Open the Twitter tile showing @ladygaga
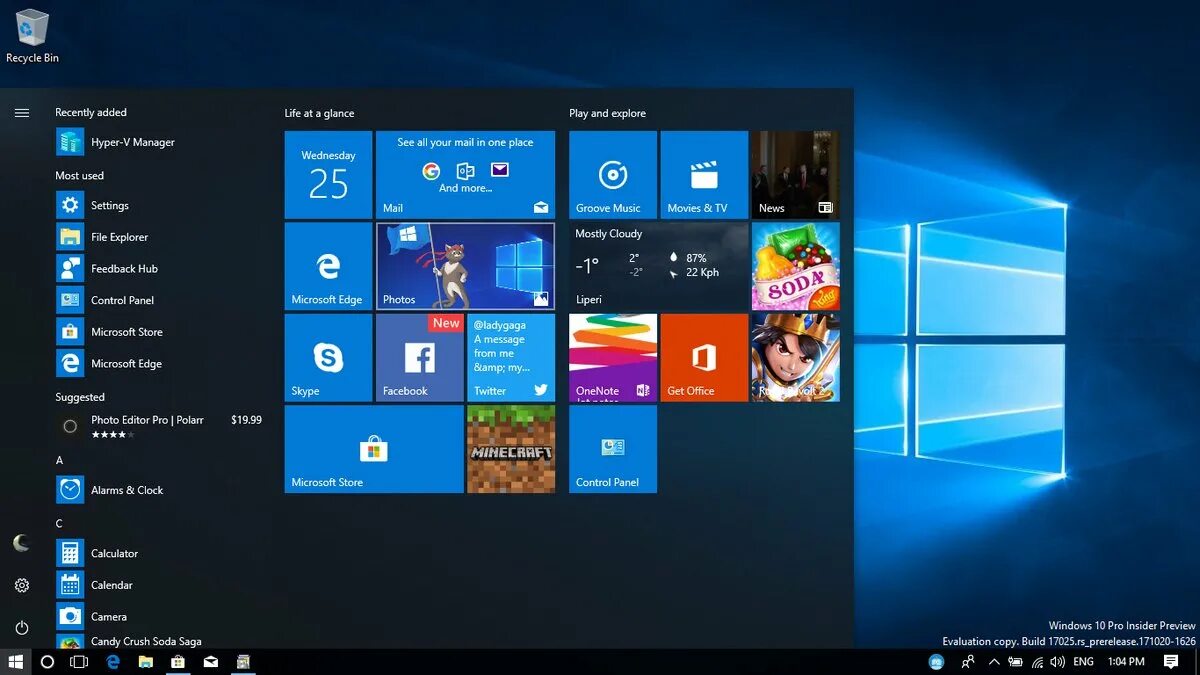 pyautogui.click(x=511, y=358)
